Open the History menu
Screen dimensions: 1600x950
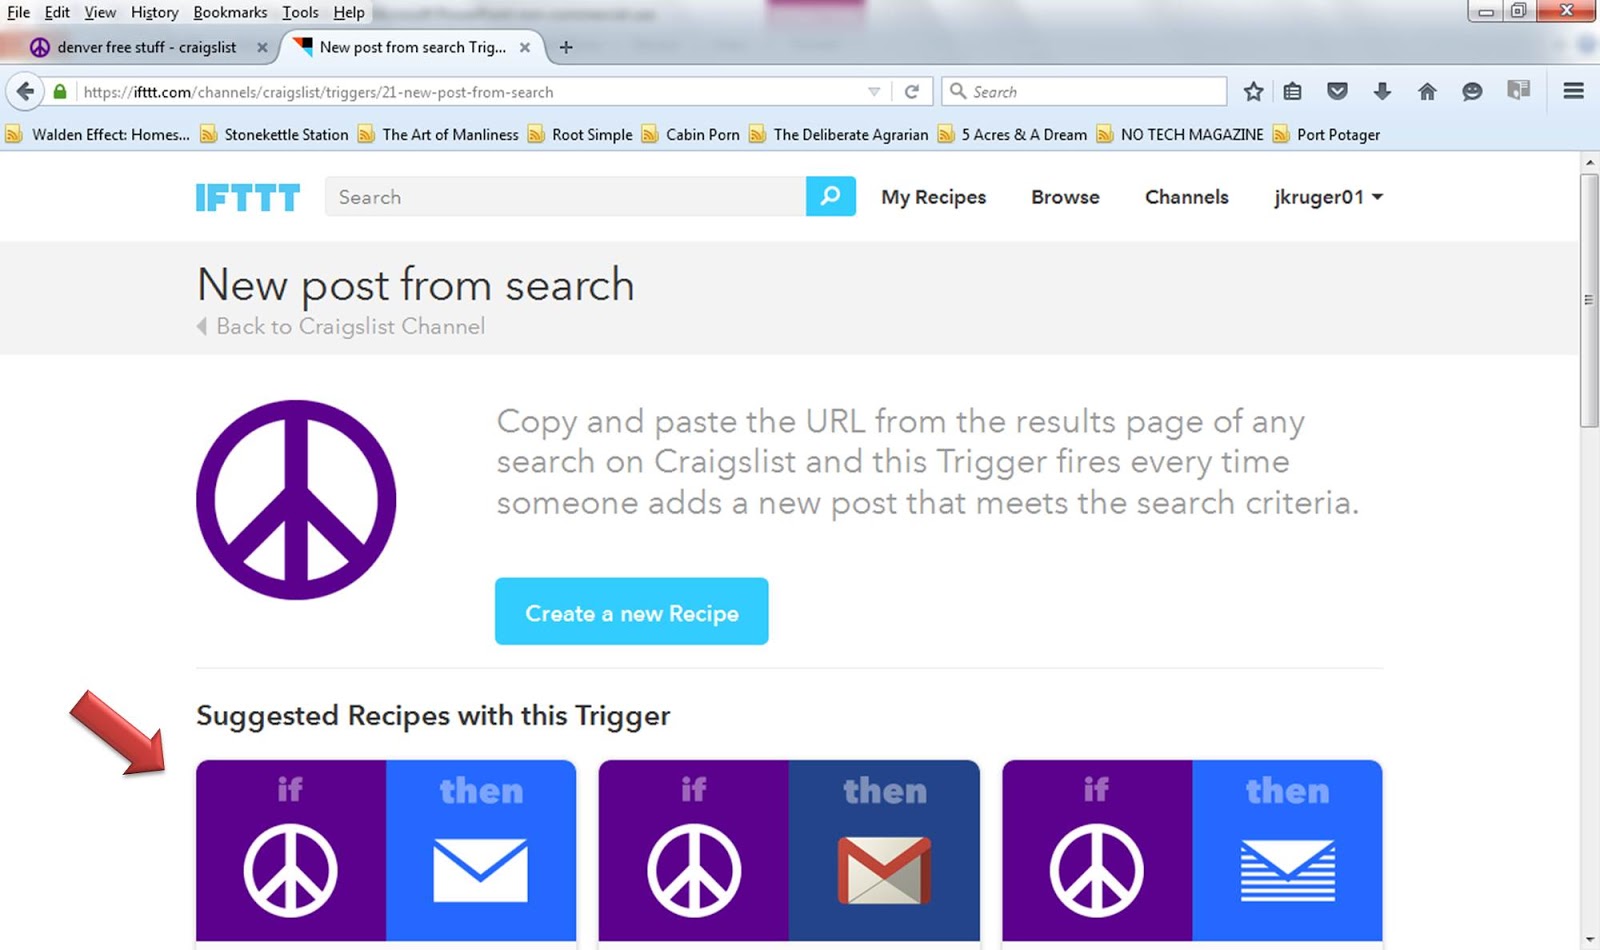coord(154,12)
